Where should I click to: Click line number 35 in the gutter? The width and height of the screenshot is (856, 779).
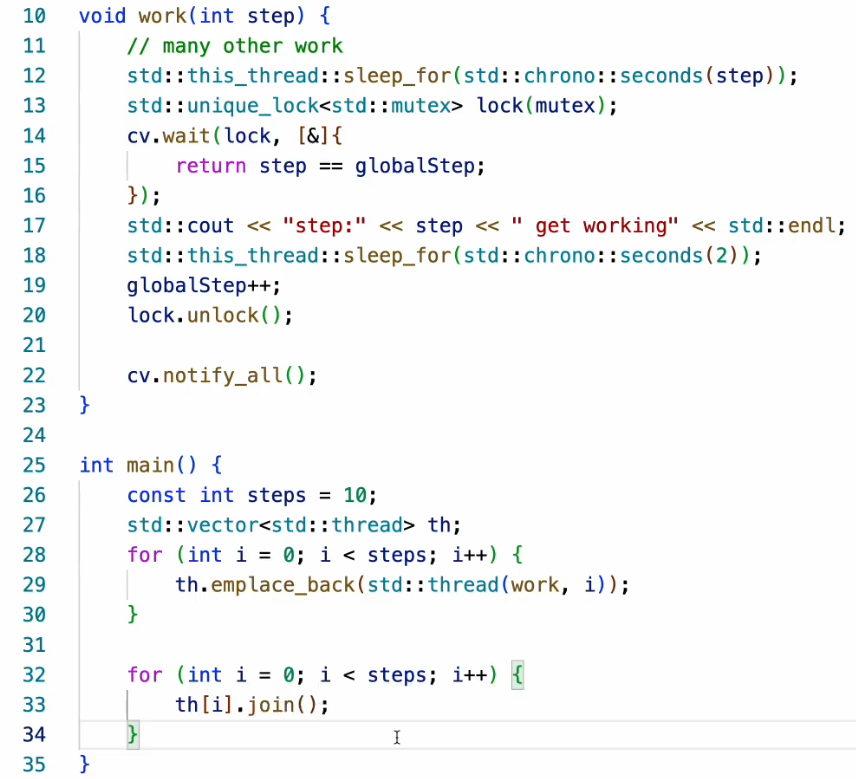coord(34,764)
